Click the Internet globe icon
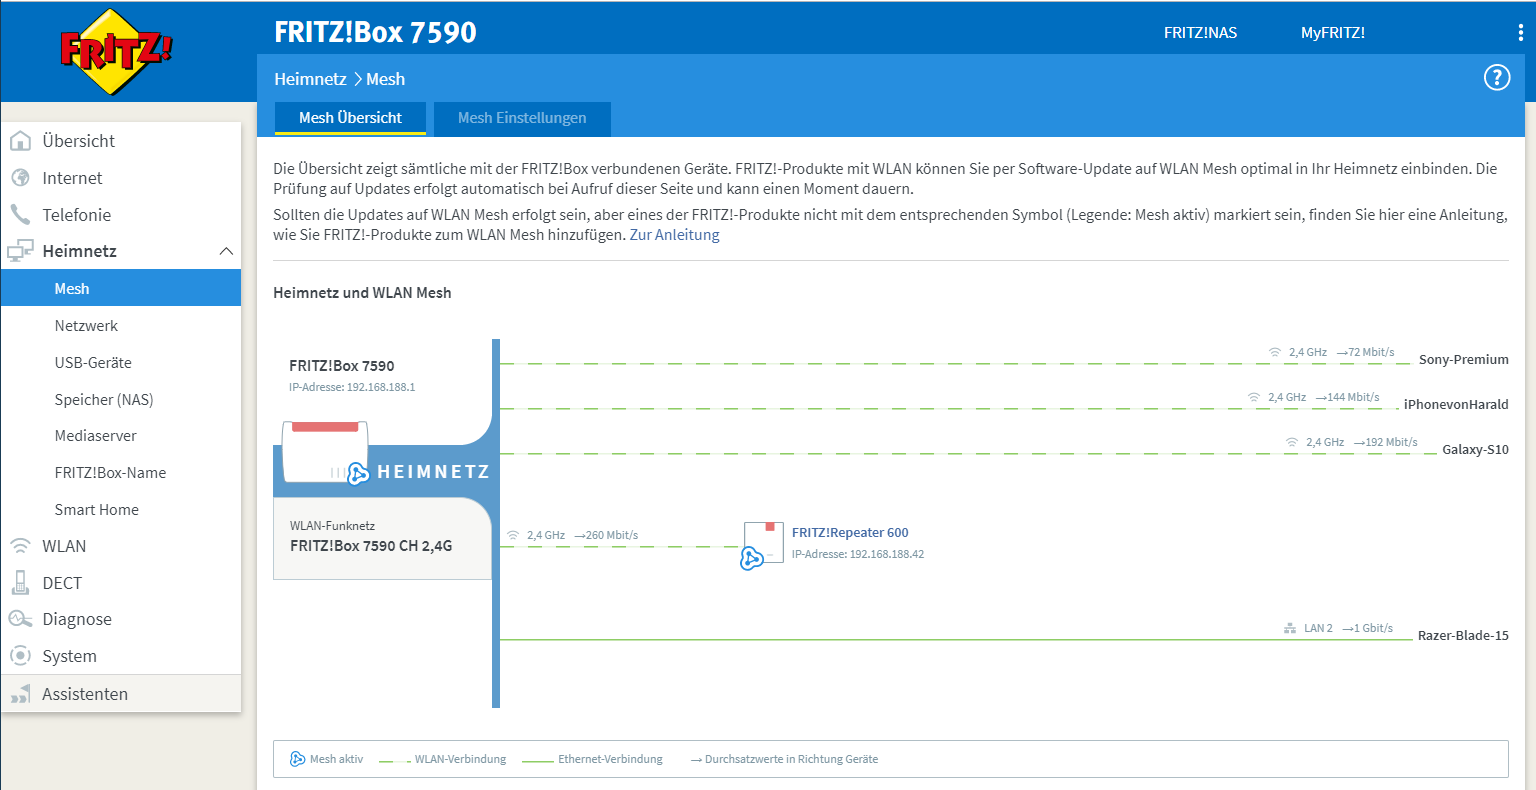 [20, 178]
